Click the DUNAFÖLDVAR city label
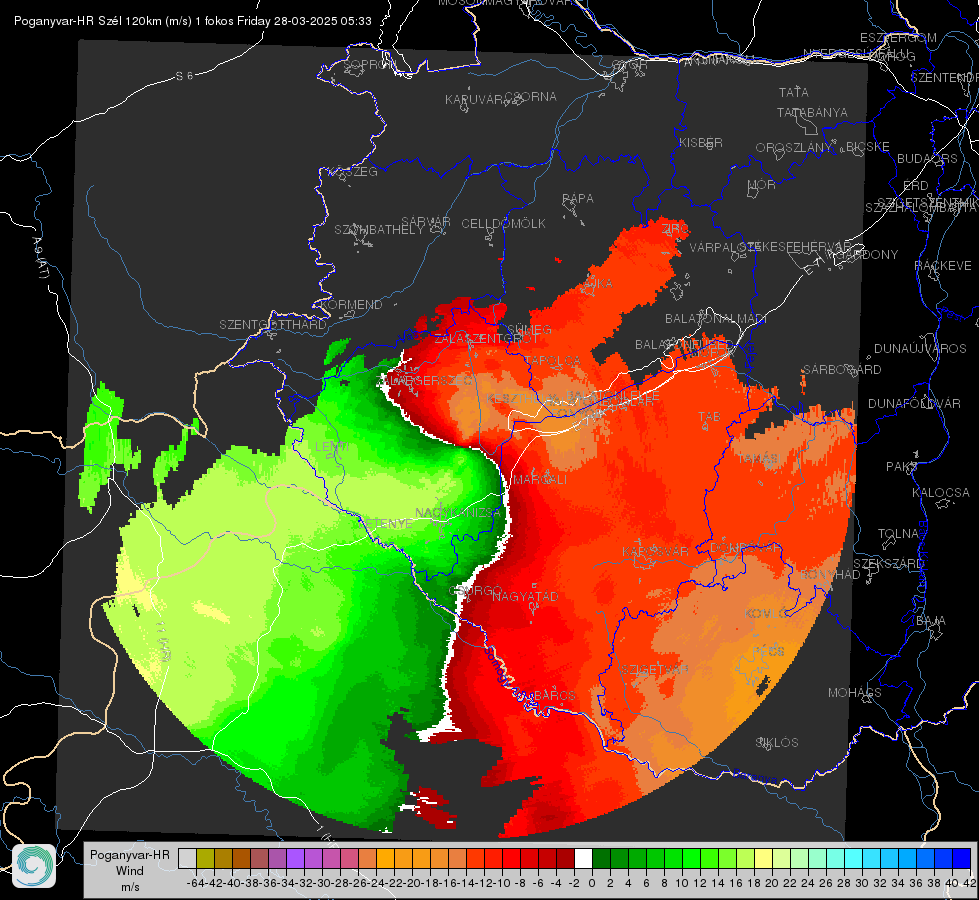This screenshot has height=900, width=979. pos(914,403)
